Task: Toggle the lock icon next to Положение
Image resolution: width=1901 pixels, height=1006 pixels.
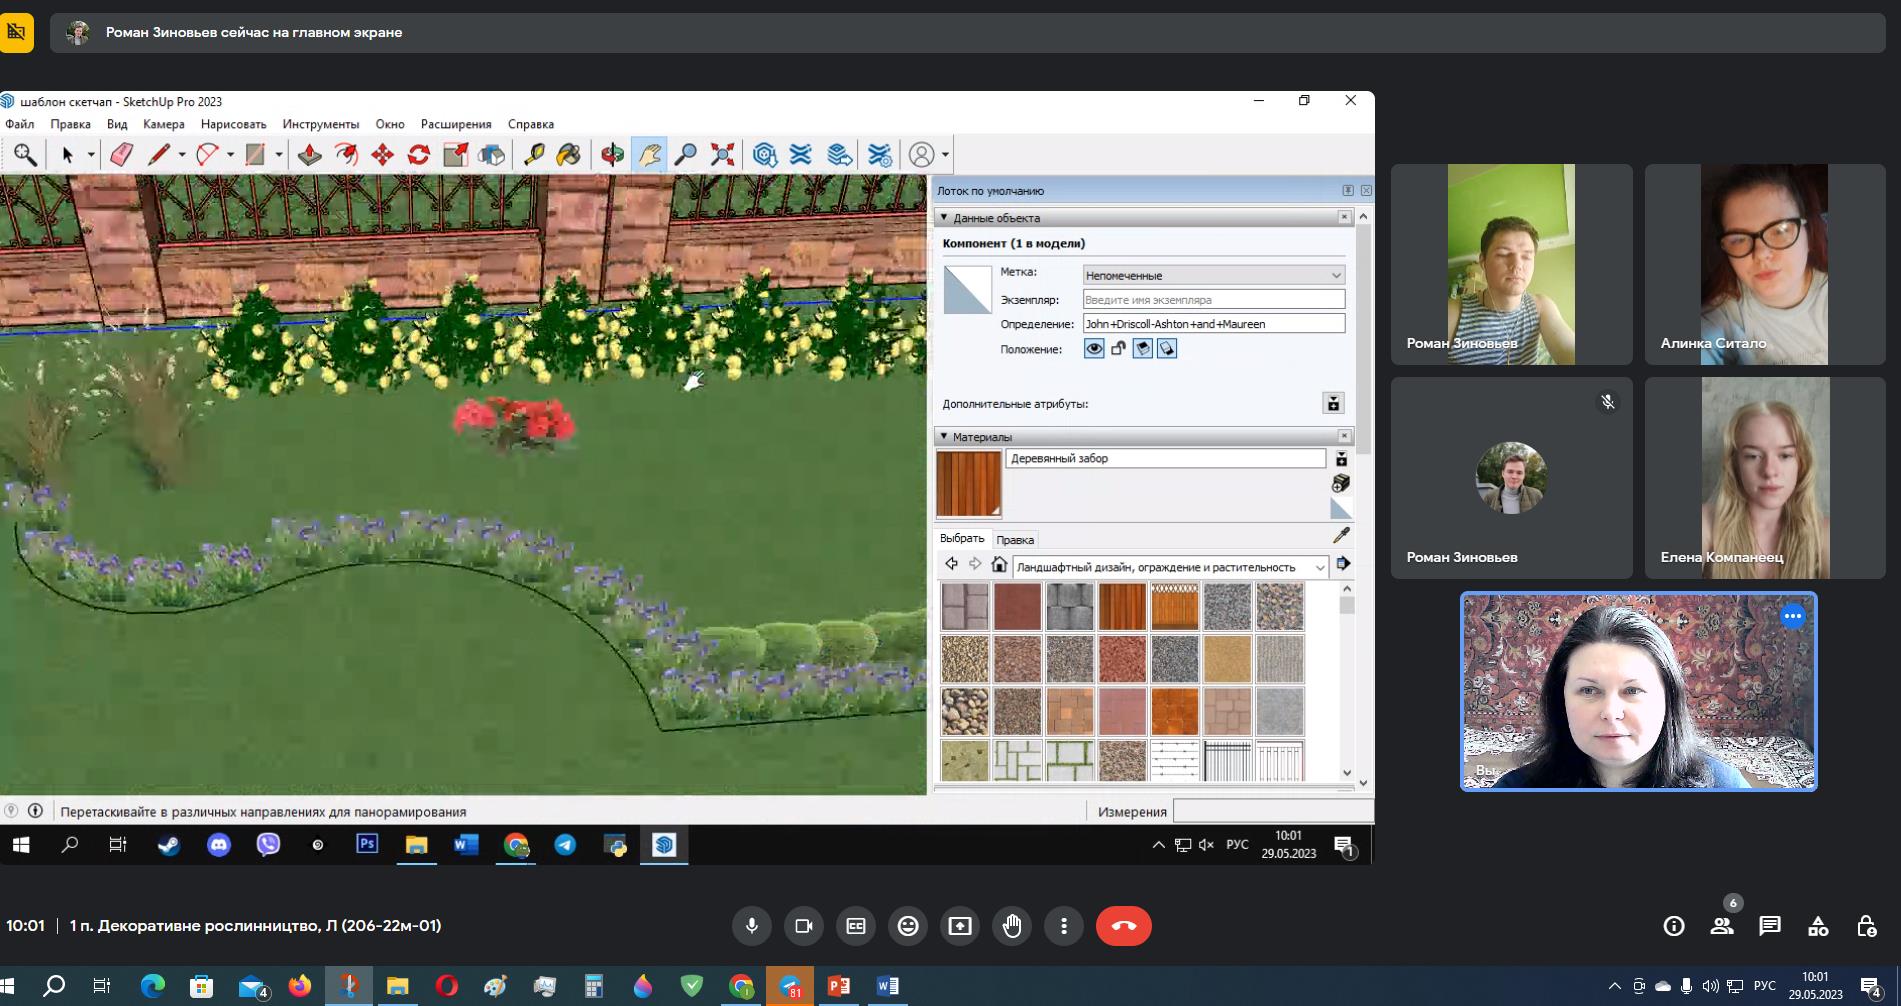Action: (x=1118, y=349)
